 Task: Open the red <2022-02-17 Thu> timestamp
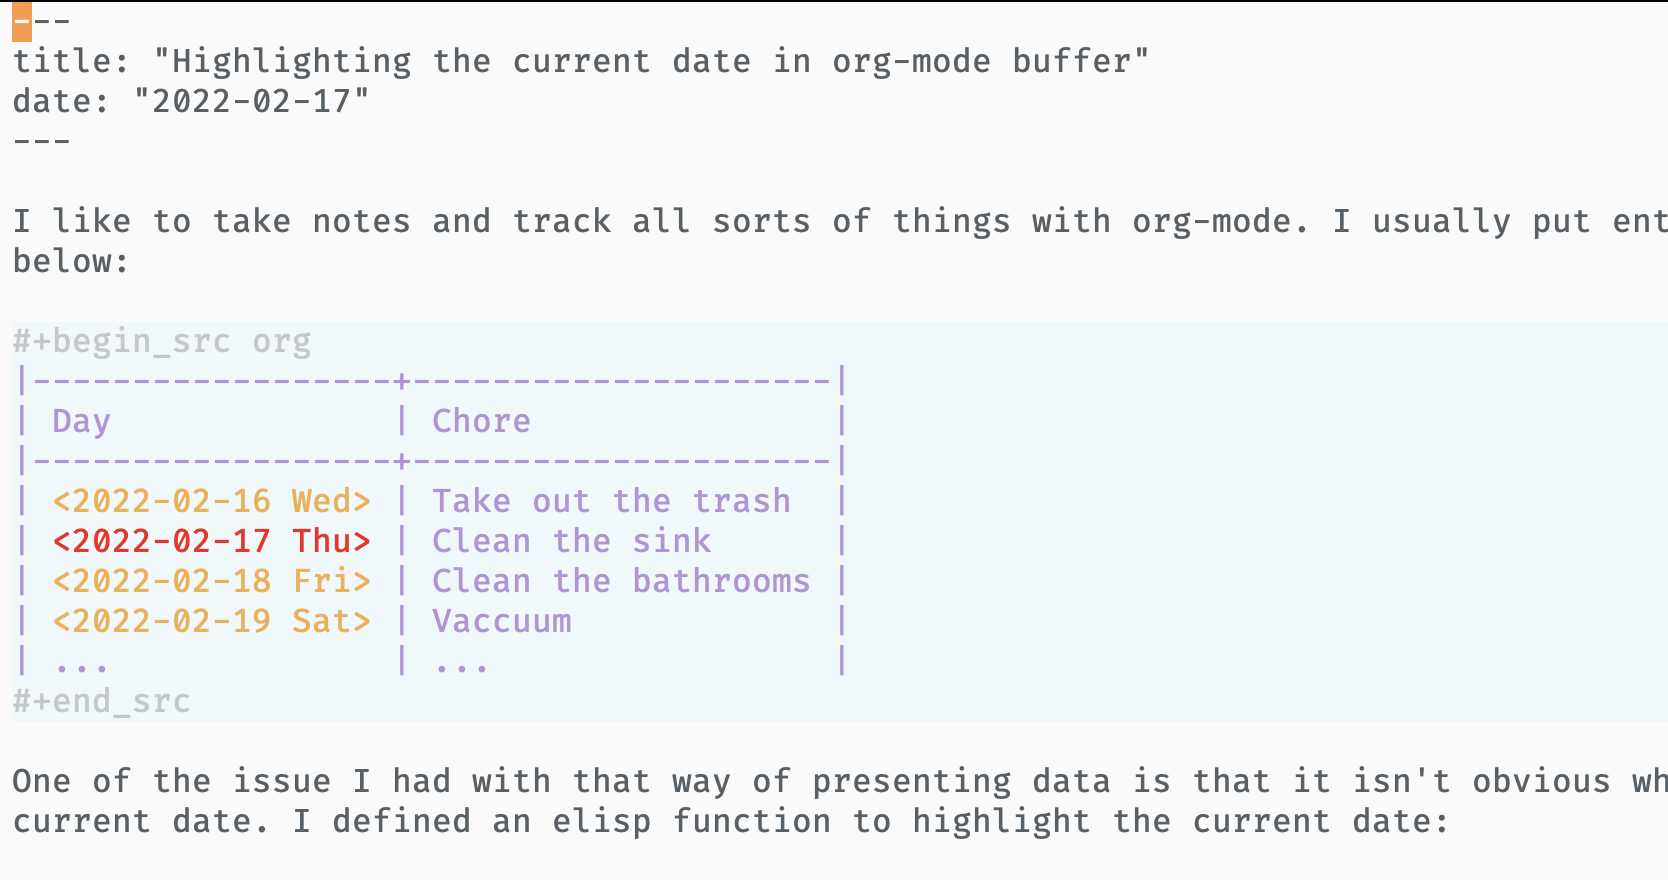tap(211, 541)
